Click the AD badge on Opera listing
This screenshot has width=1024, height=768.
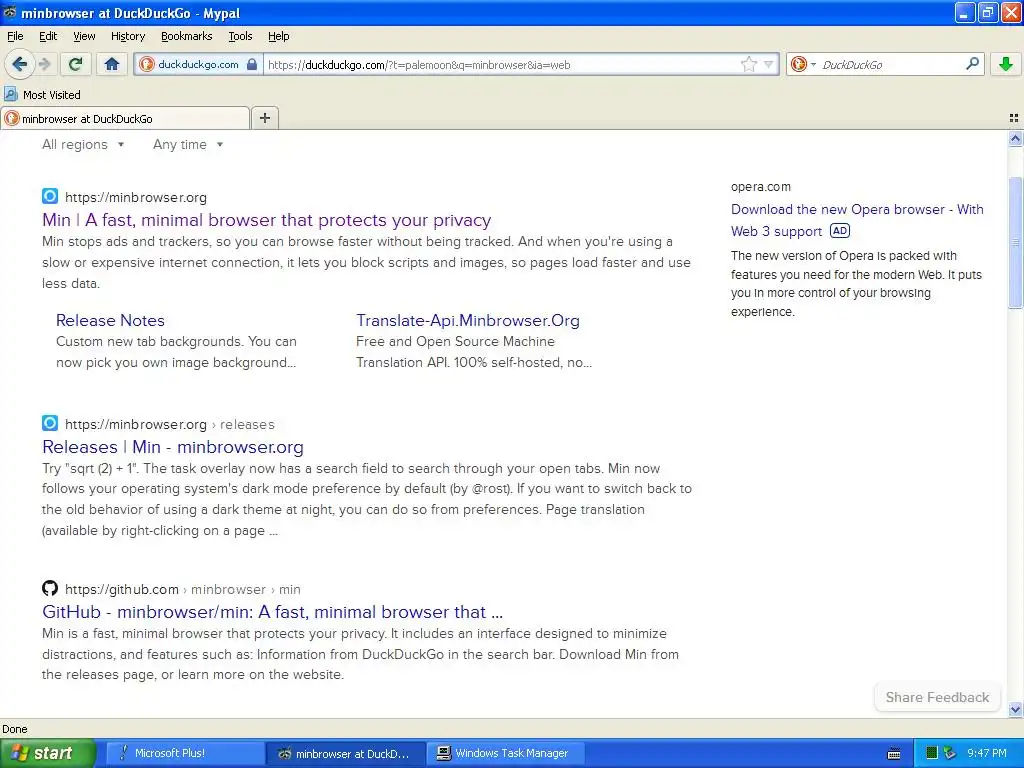(x=840, y=231)
